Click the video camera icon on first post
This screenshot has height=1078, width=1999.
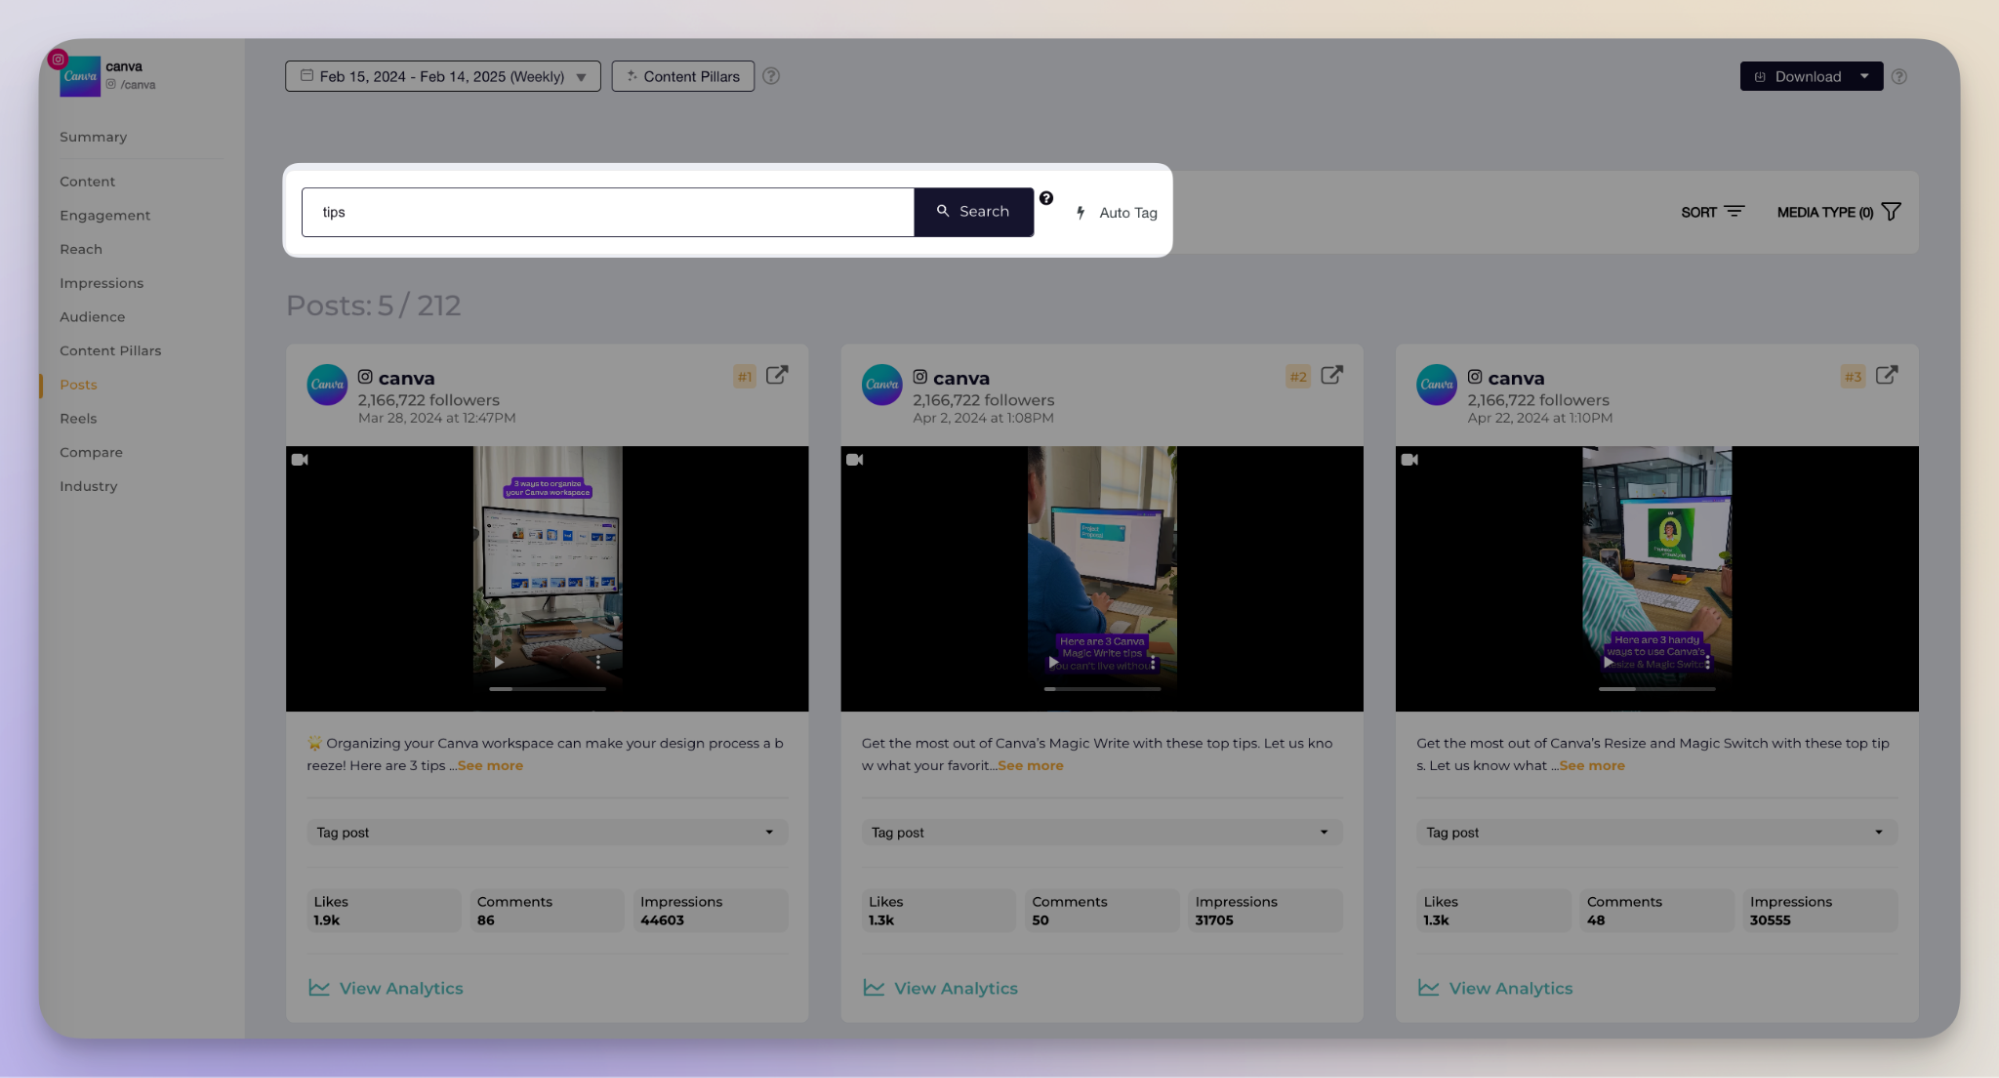pos(300,460)
